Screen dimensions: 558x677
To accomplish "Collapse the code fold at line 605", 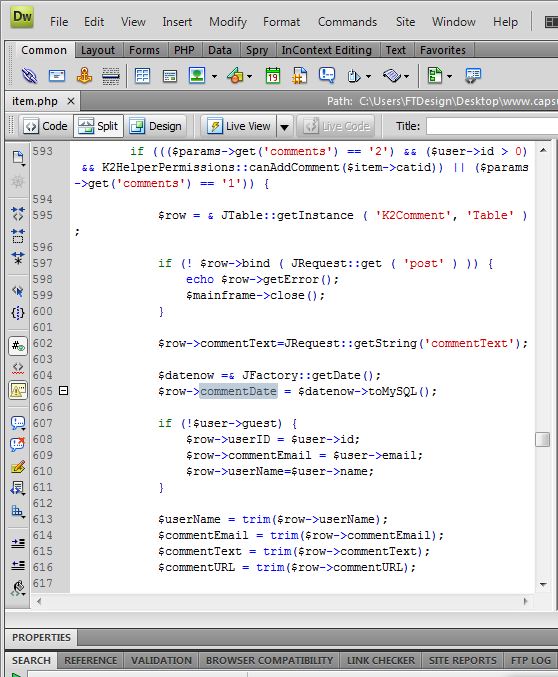I will tap(63, 391).
